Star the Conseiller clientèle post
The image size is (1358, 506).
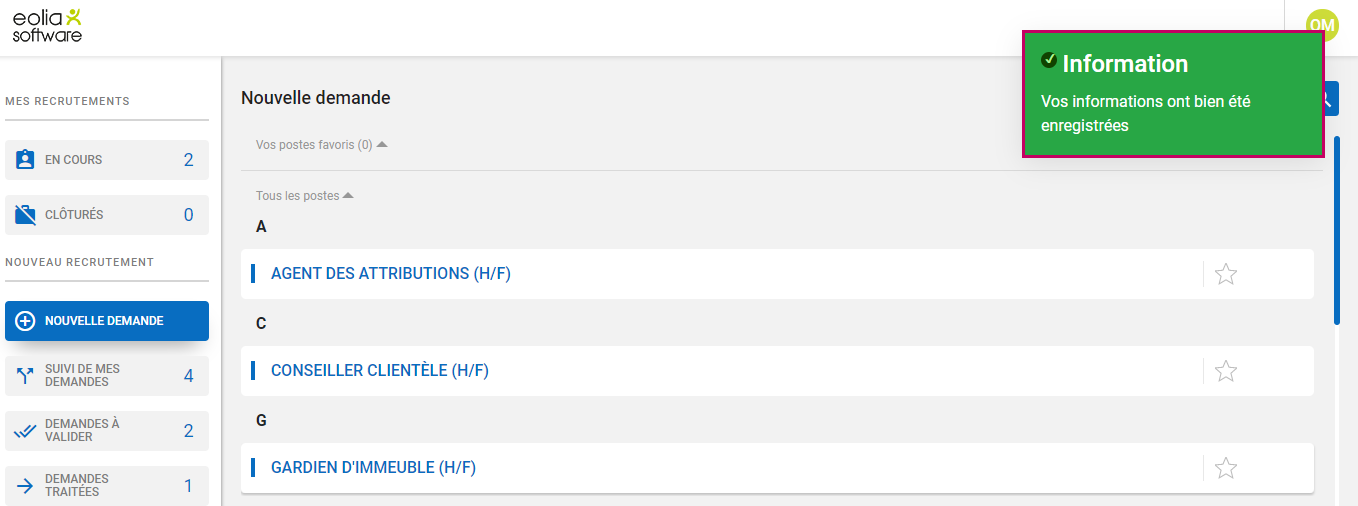pyautogui.click(x=1225, y=371)
